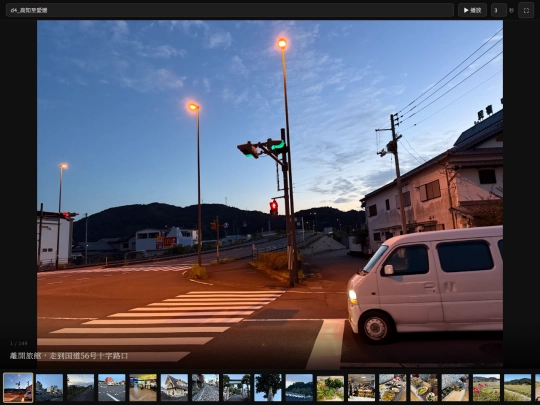Viewport: 540px width, 405px height.
Task: Select the first thumbnail of the crossroad at dusk
Action: pyautogui.click(x=18, y=387)
